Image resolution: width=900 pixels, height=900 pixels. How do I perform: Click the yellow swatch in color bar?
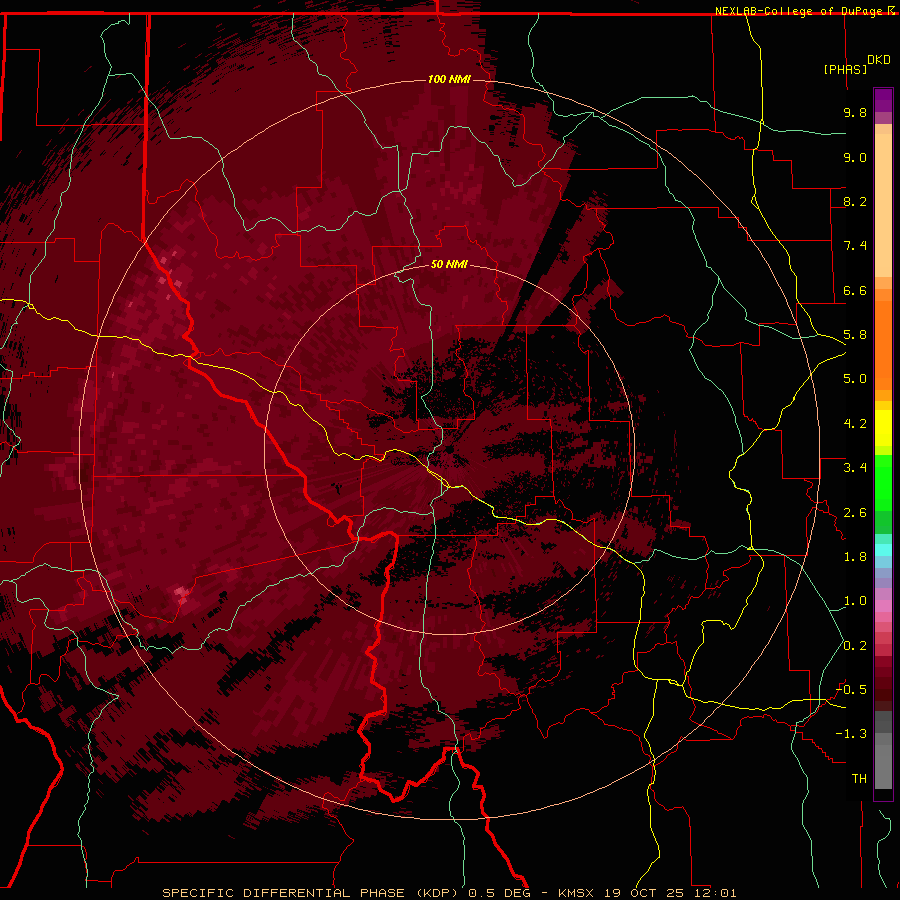point(883,428)
